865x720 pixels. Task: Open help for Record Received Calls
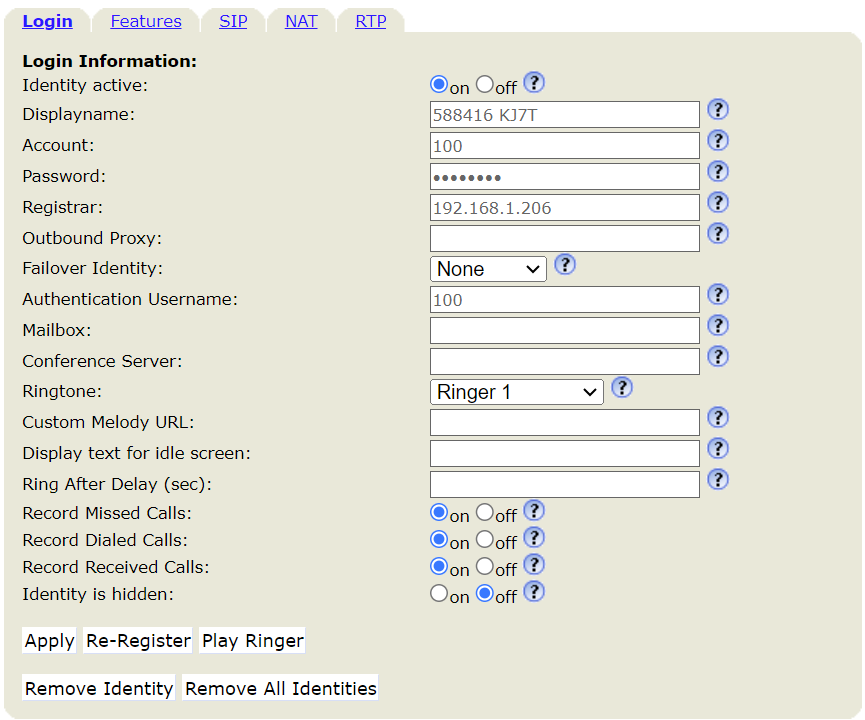(533, 564)
